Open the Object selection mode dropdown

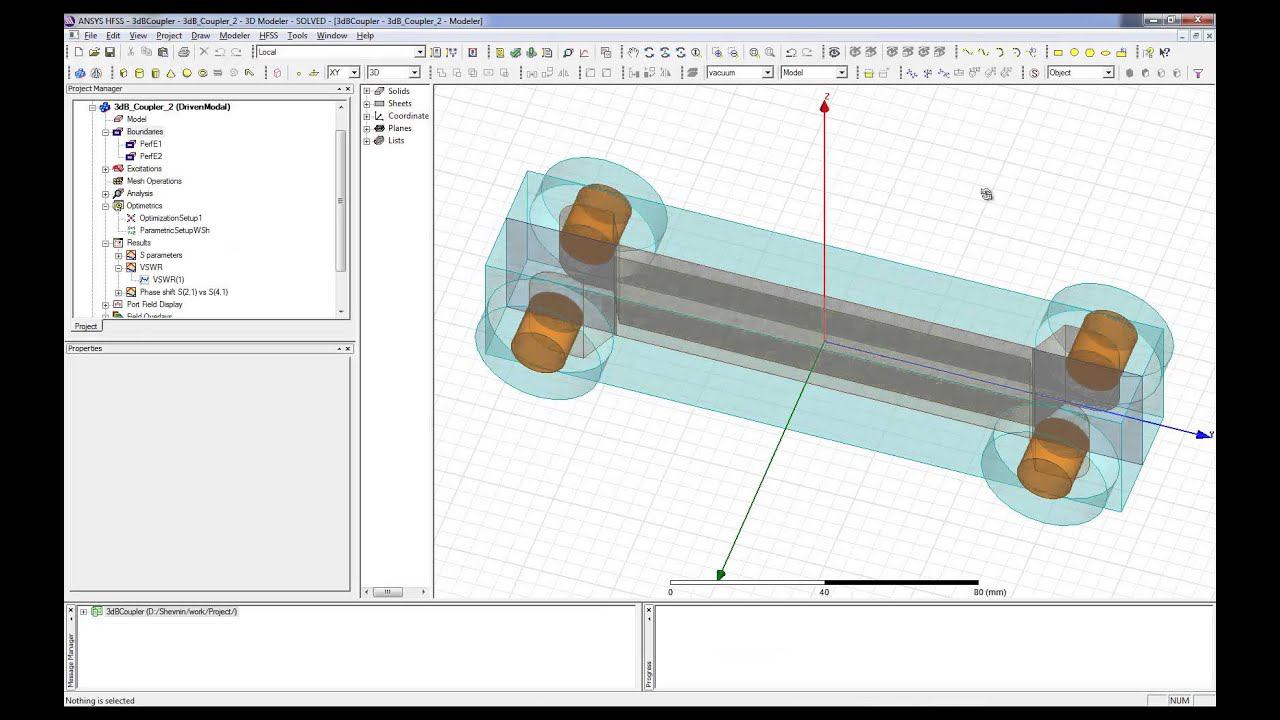[1108, 72]
